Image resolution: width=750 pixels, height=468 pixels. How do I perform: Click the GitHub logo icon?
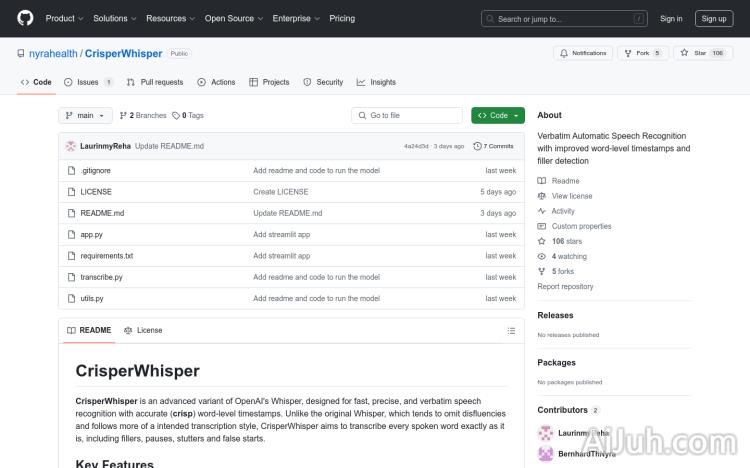tap(25, 18)
